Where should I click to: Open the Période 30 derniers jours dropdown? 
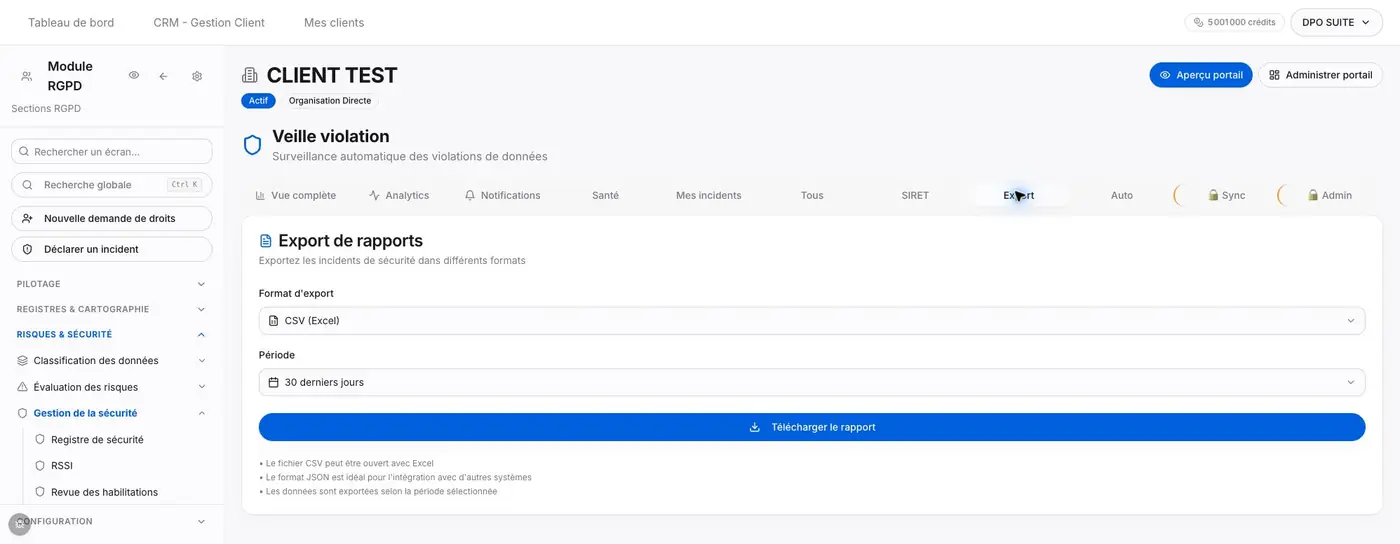[812, 382]
